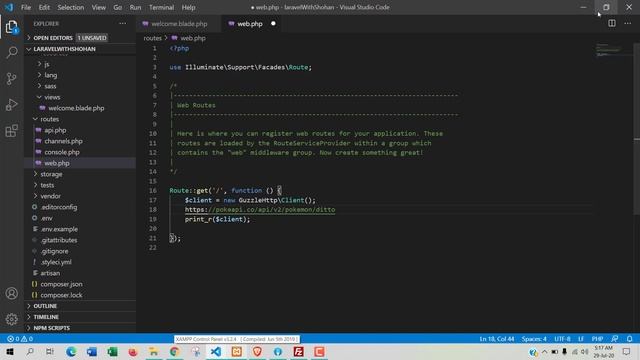Open Task View on the taskbar

[49, 351]
